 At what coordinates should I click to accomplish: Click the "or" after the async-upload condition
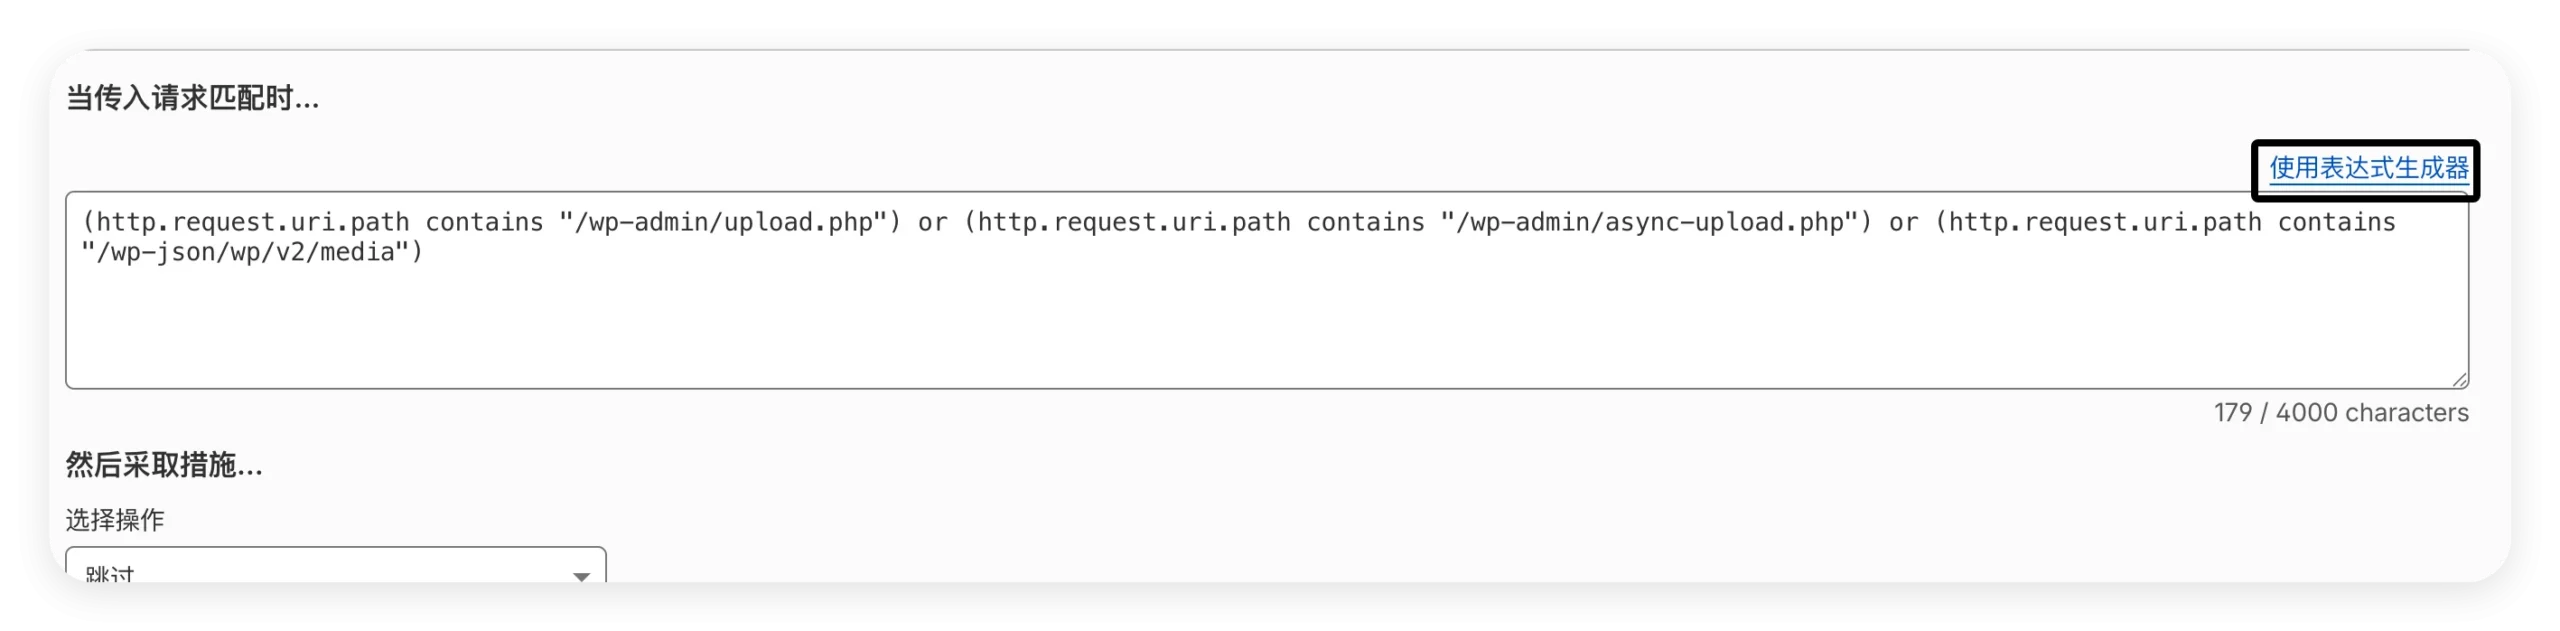point(1903,222)
